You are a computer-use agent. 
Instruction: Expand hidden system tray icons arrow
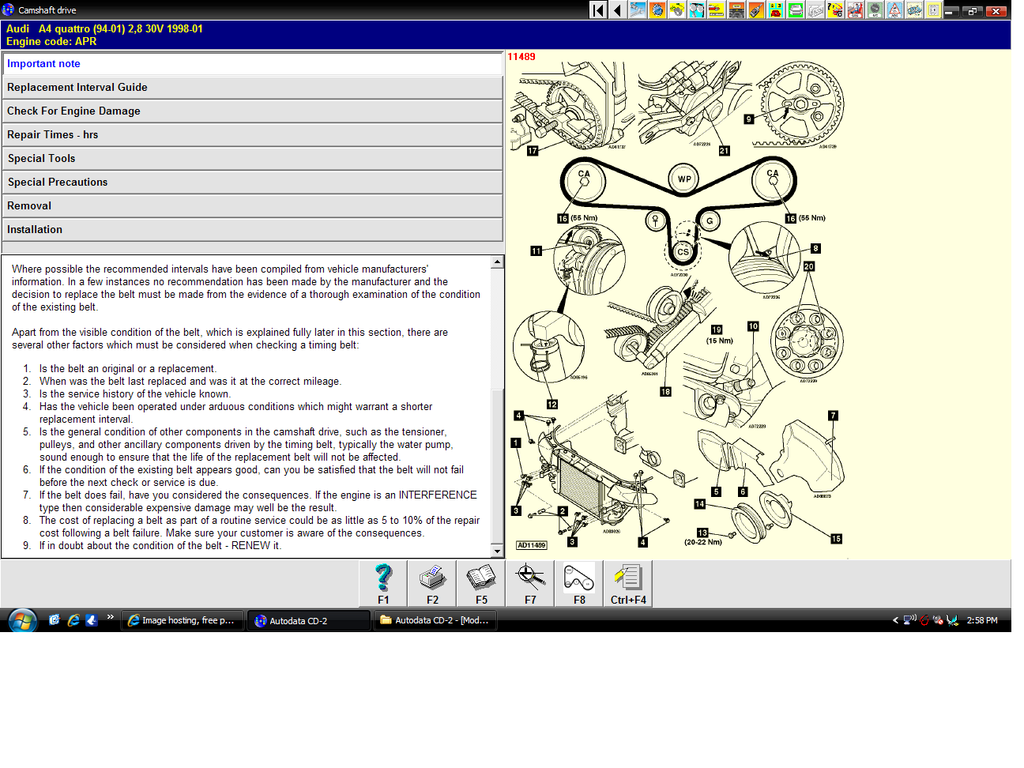point(895,620)
